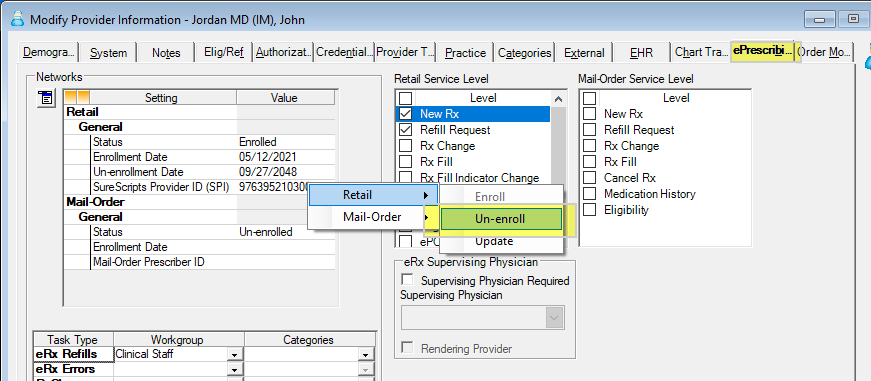Choose Un-enroll from the Retail submenu
This screenshot has width=871, height=381.
[501, 219]
